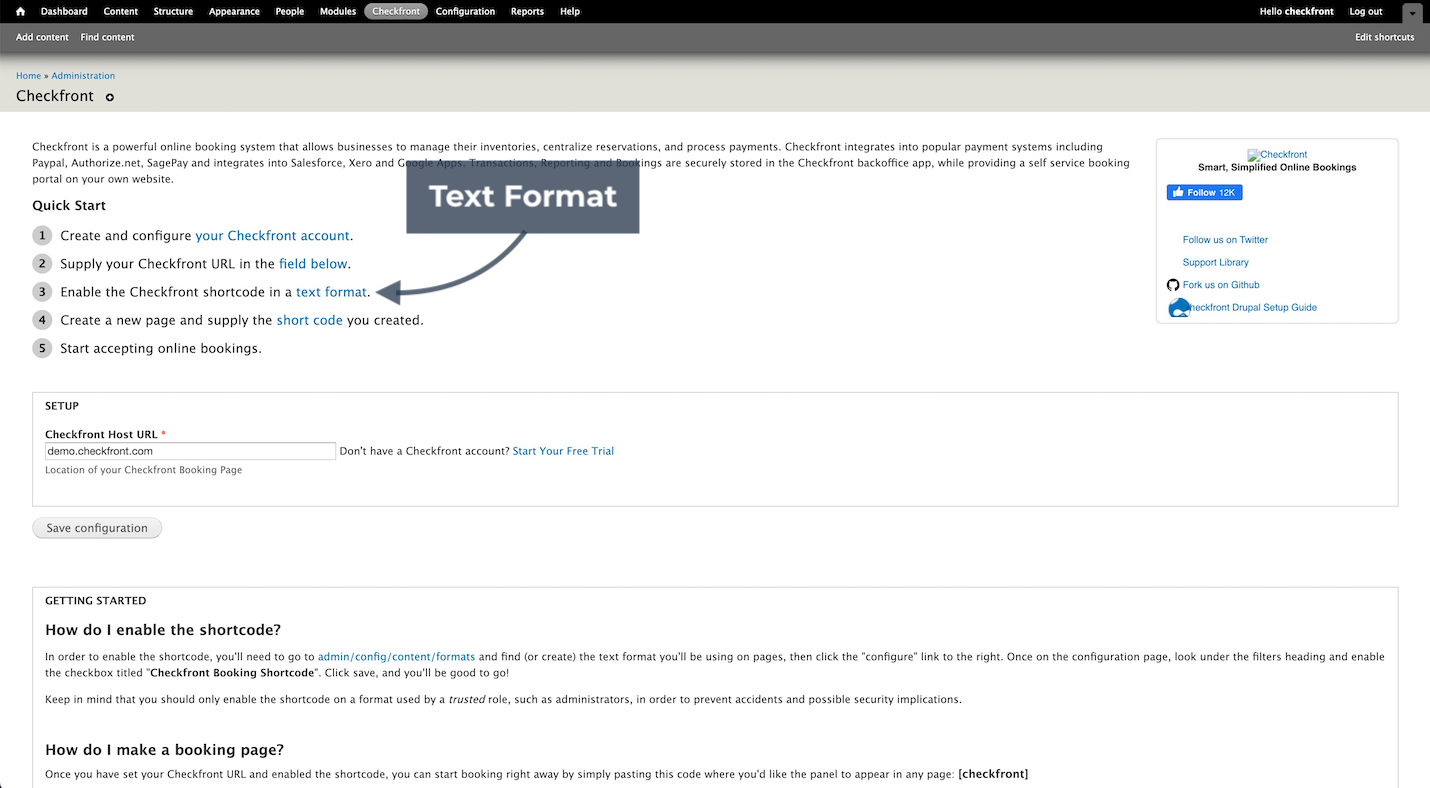The image size is (1430, 788).
Task: Click the Quick Start heading
Action: [x=69, y=206]
